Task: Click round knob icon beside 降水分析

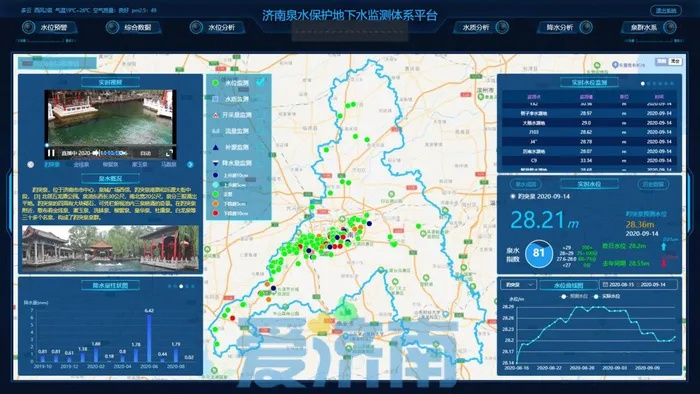Action: tap(586, 28)
